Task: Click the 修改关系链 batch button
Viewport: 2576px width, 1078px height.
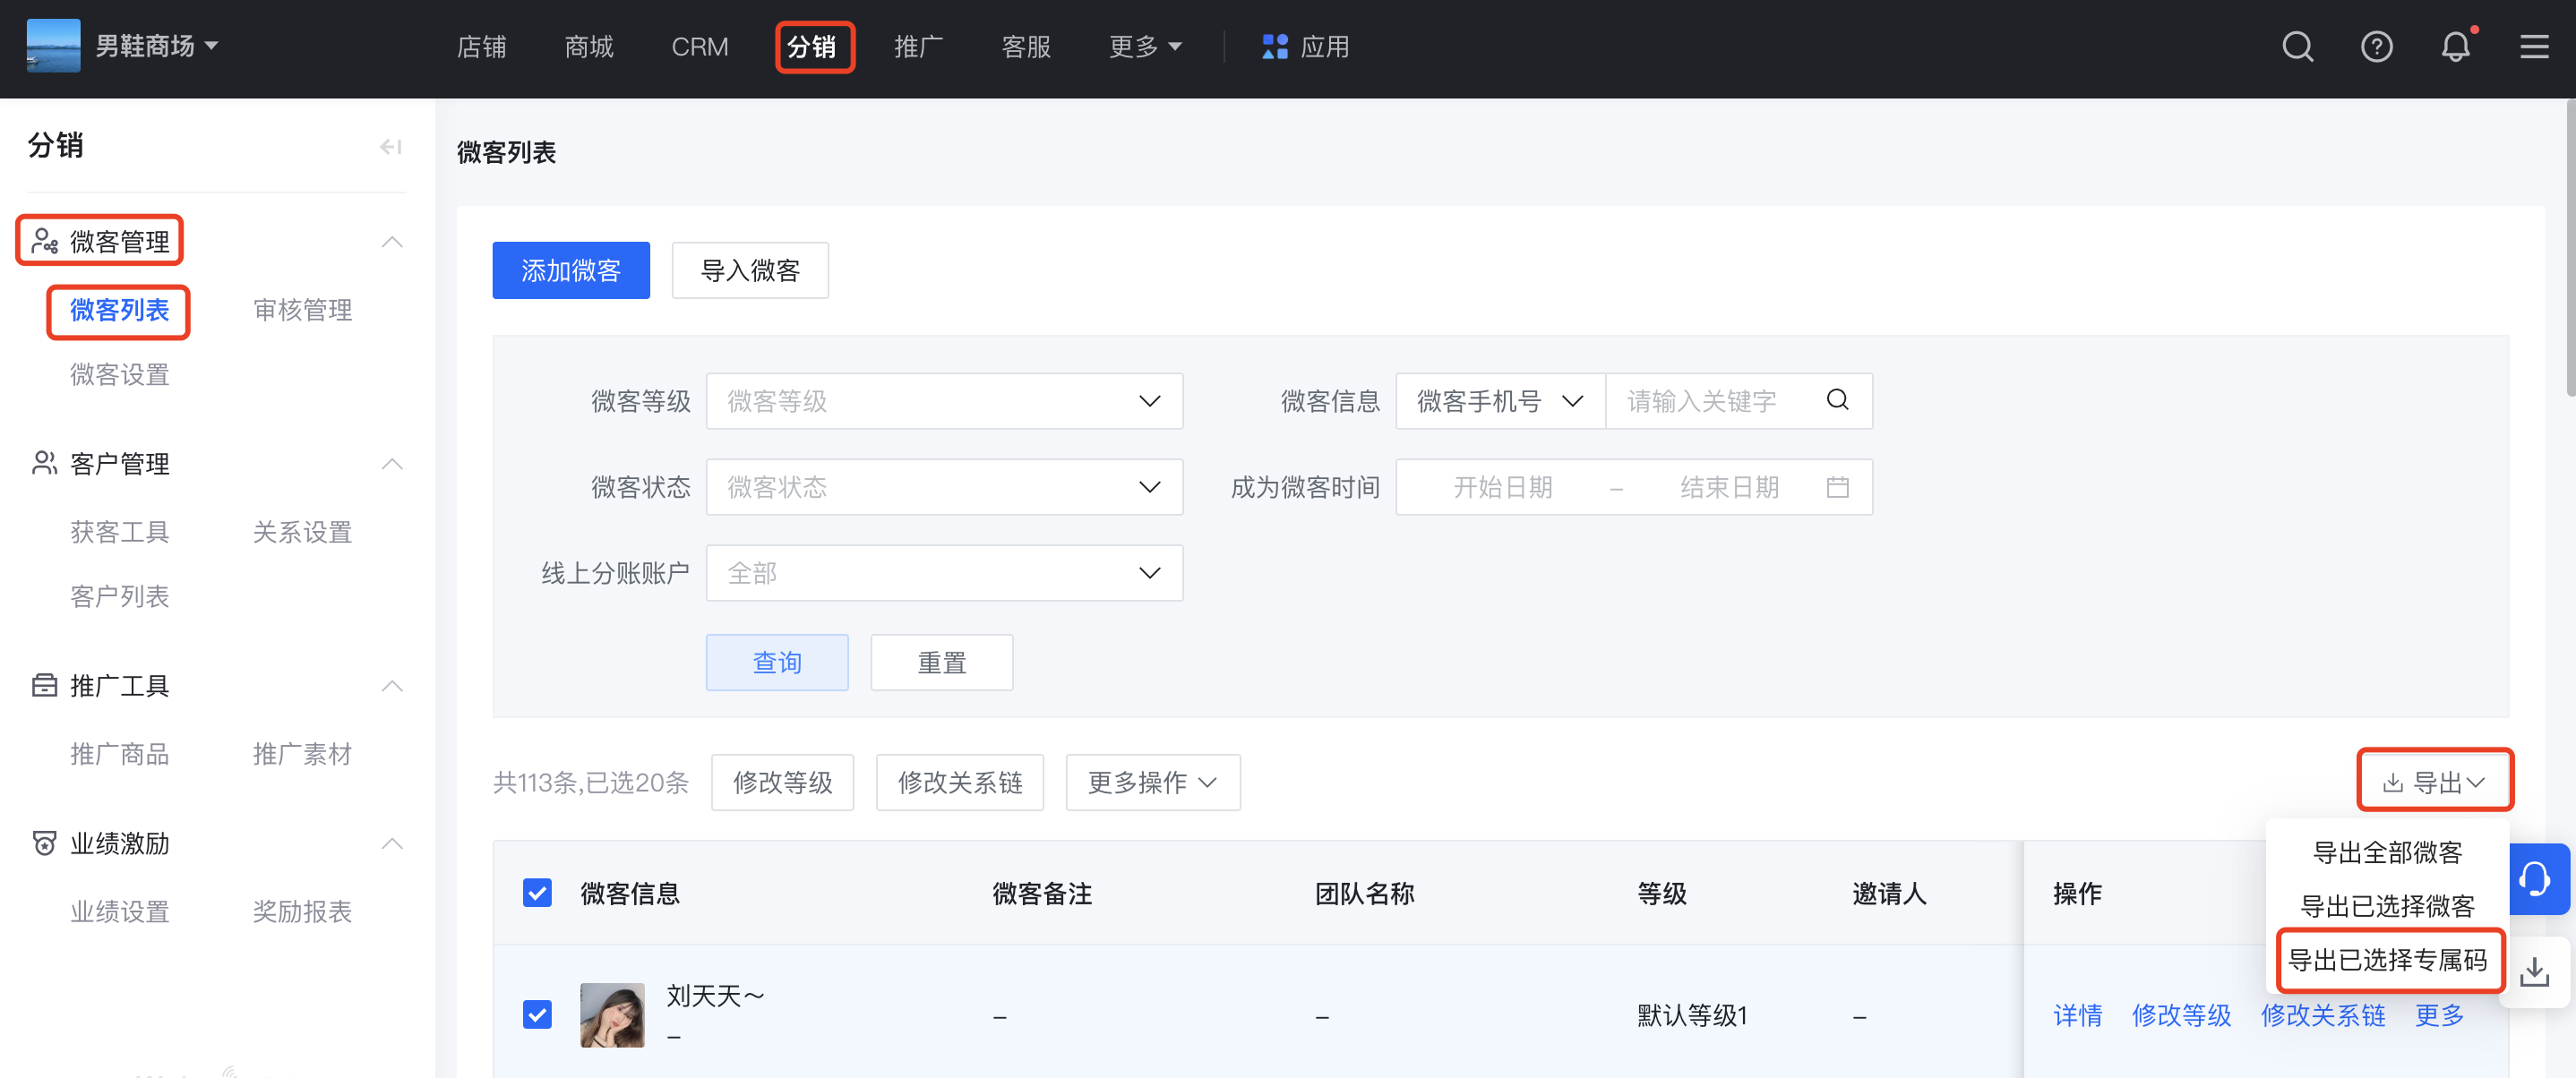Action: point(960,782)
